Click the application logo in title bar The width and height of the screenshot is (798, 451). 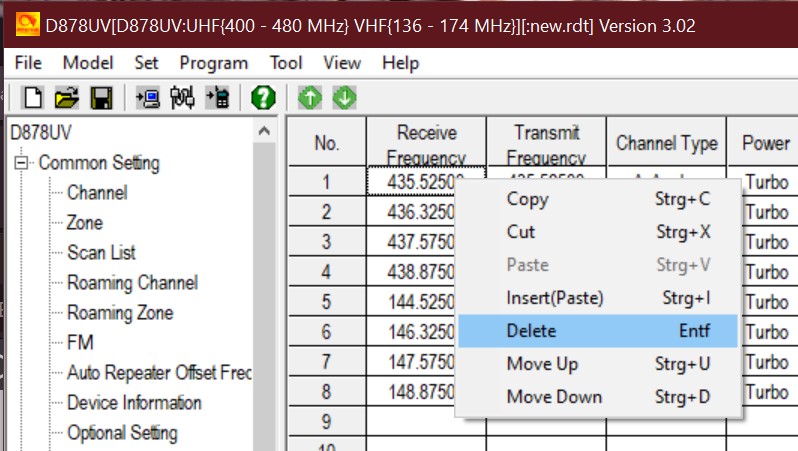point(27,25)
